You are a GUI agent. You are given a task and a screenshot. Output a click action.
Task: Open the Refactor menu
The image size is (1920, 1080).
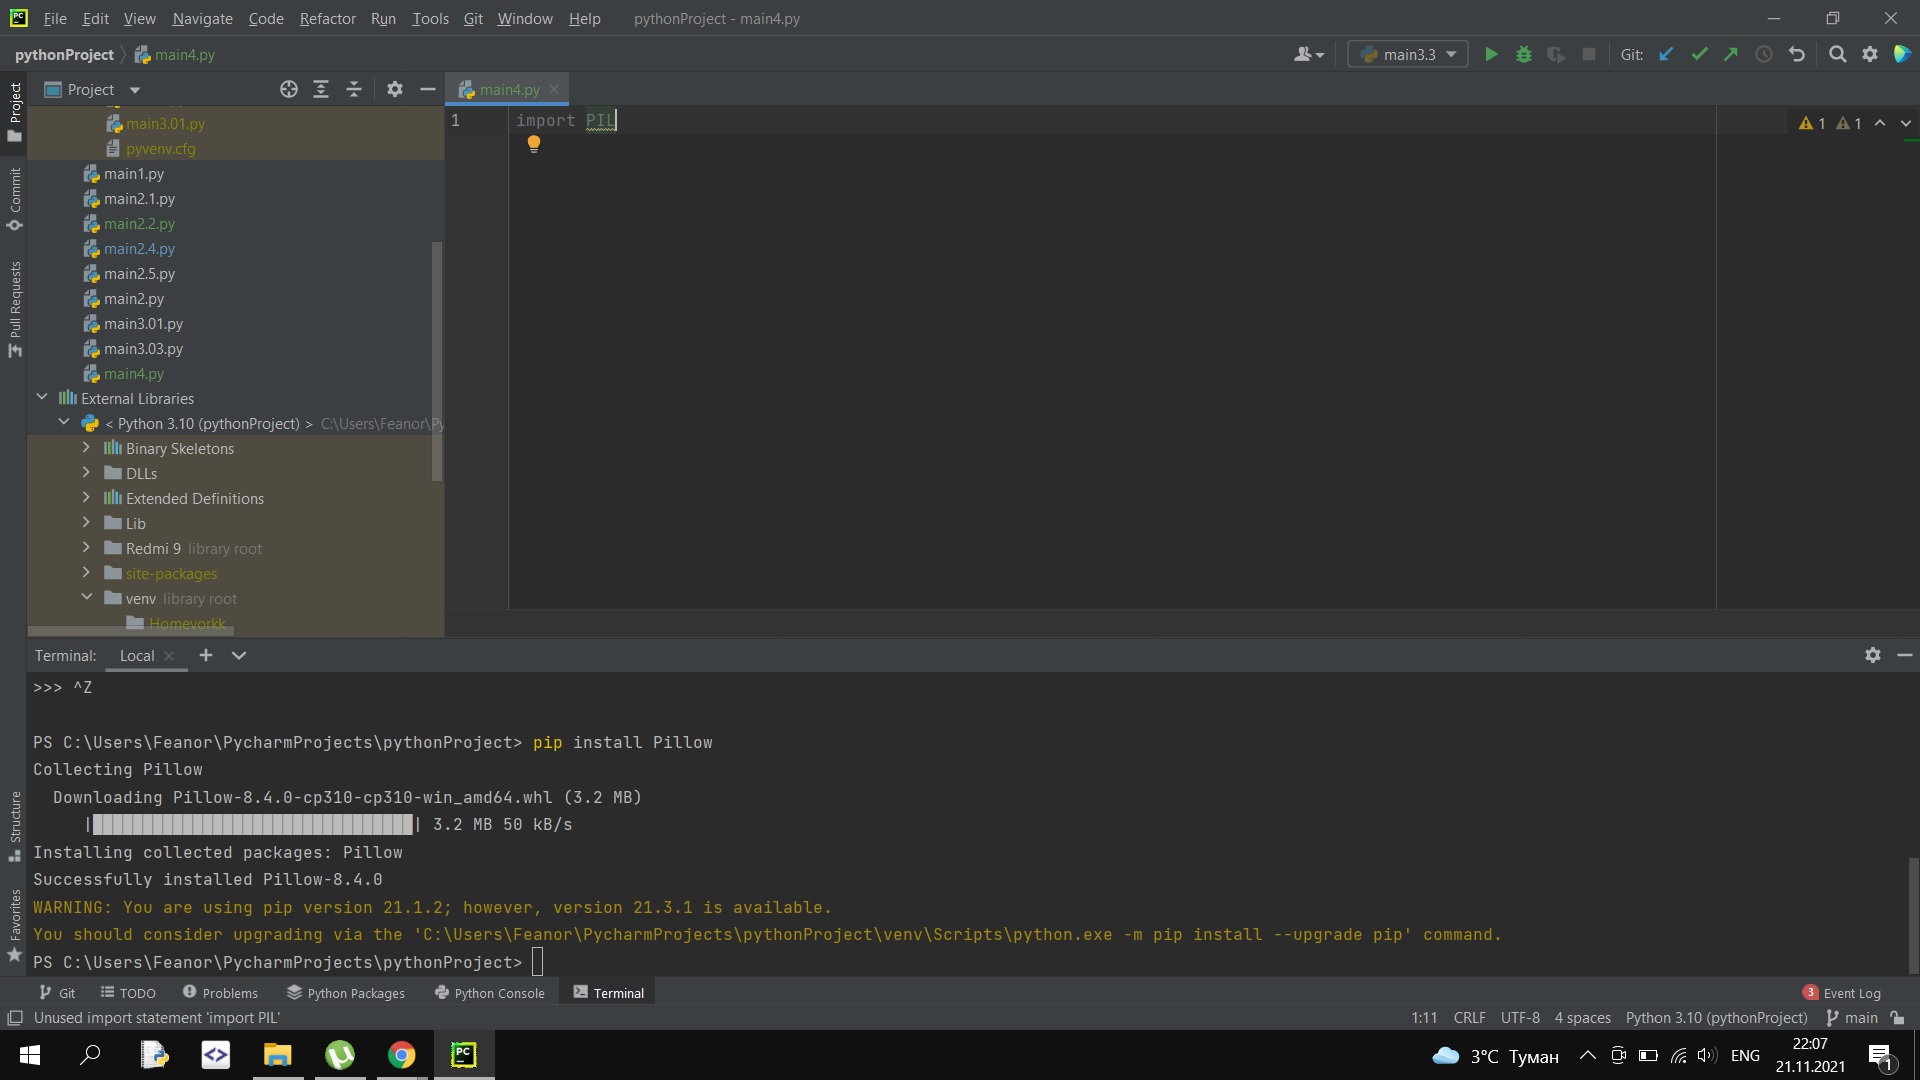click(x=327, y=18)
